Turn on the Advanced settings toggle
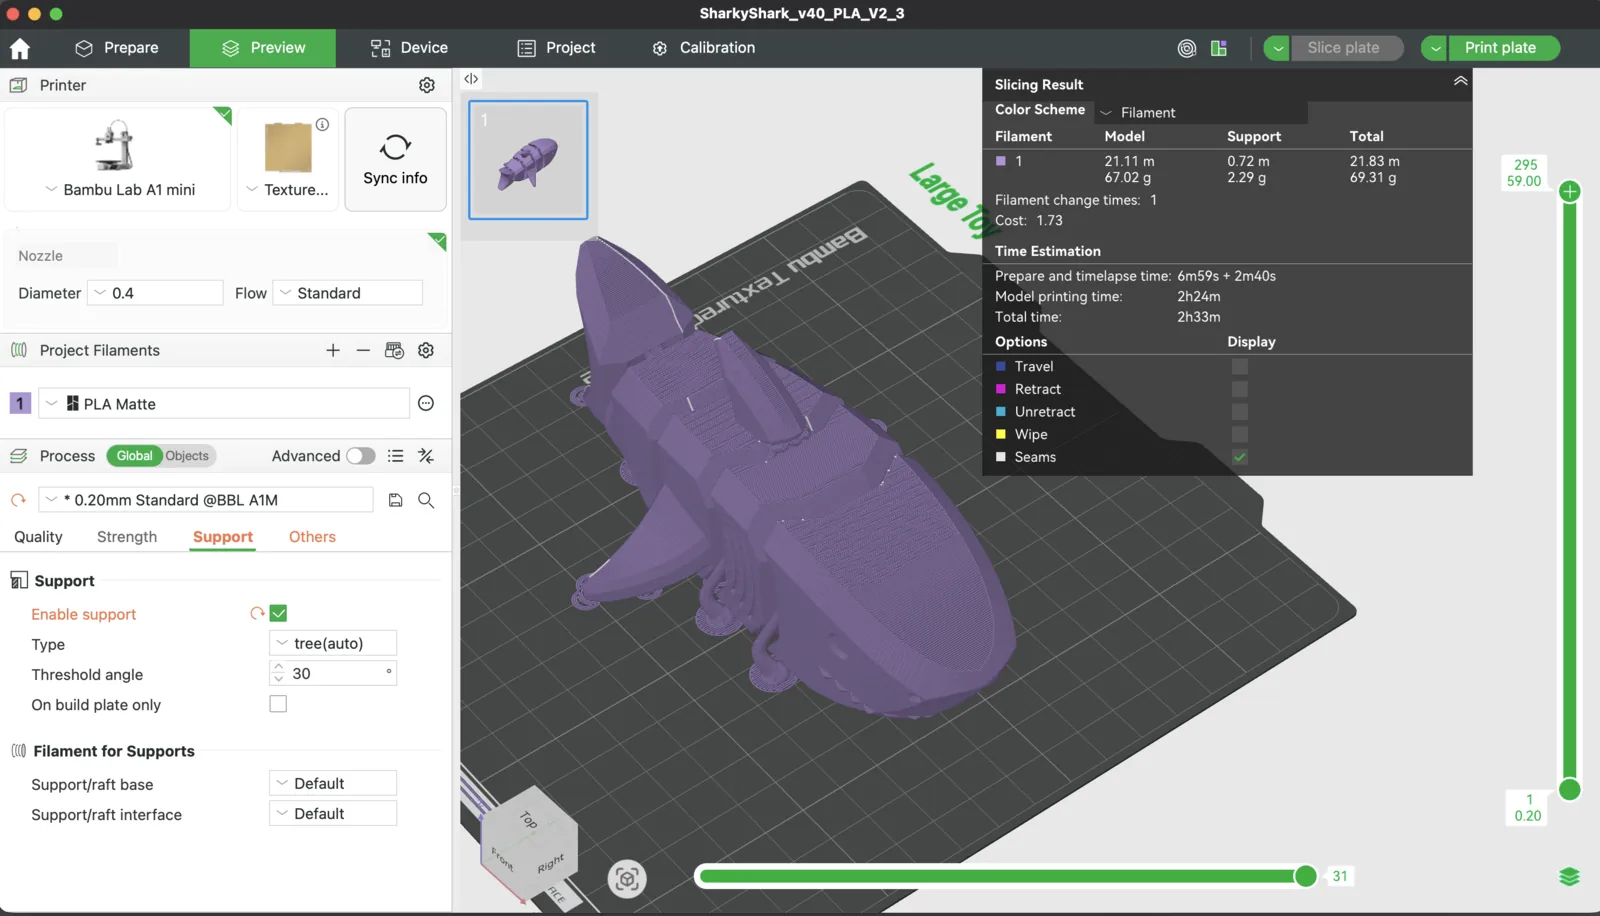Viewport: 1600px width, 916px height. (x=360, y=455)
